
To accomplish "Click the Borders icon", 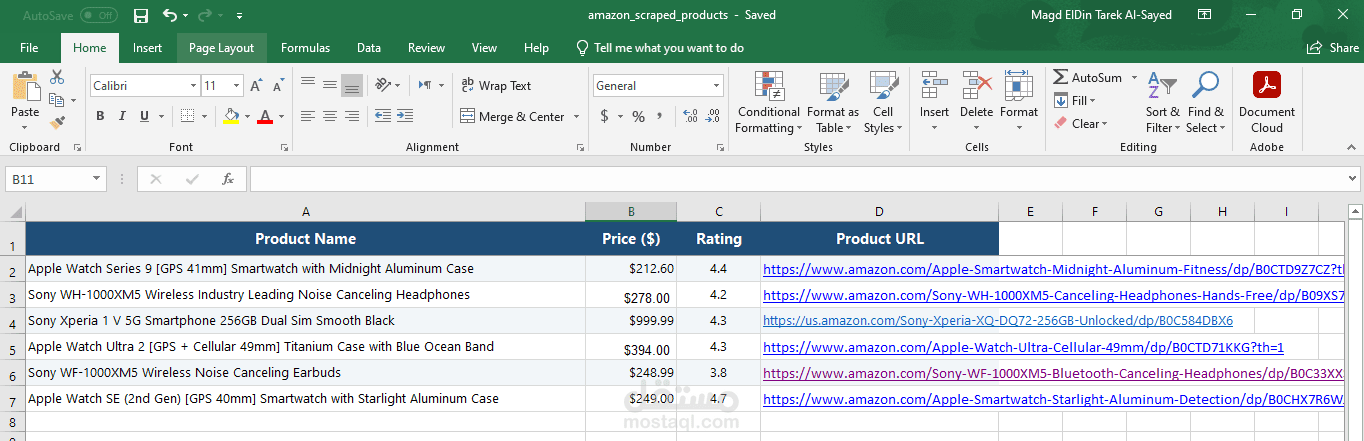I will [187, 117].
